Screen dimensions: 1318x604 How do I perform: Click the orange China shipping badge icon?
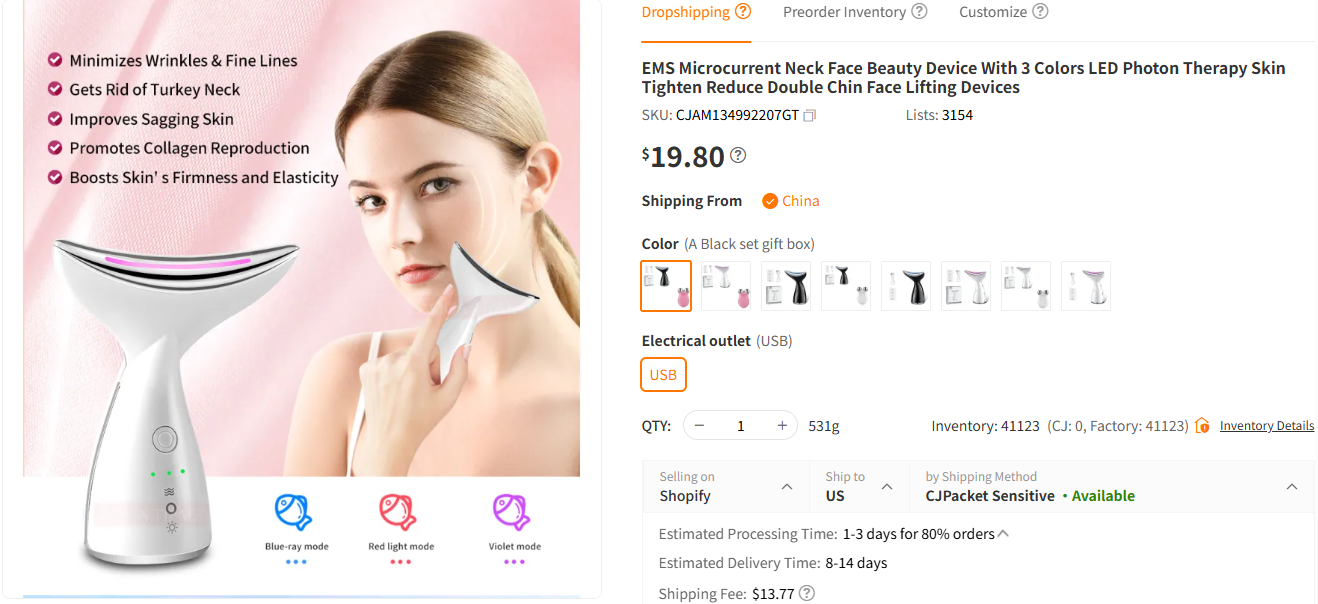click(769, 200)
